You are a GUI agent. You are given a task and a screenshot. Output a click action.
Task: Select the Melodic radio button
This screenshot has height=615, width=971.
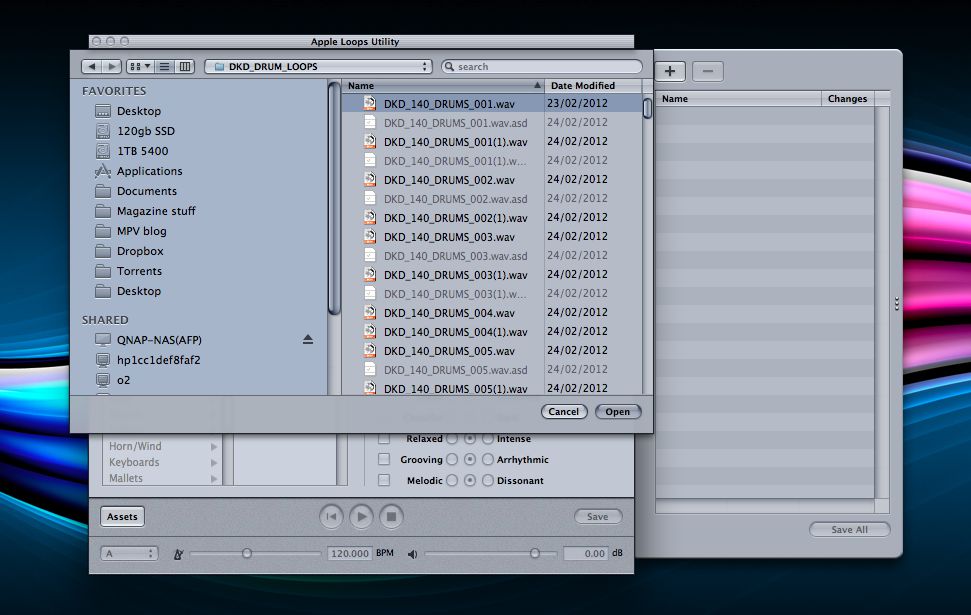452,480
